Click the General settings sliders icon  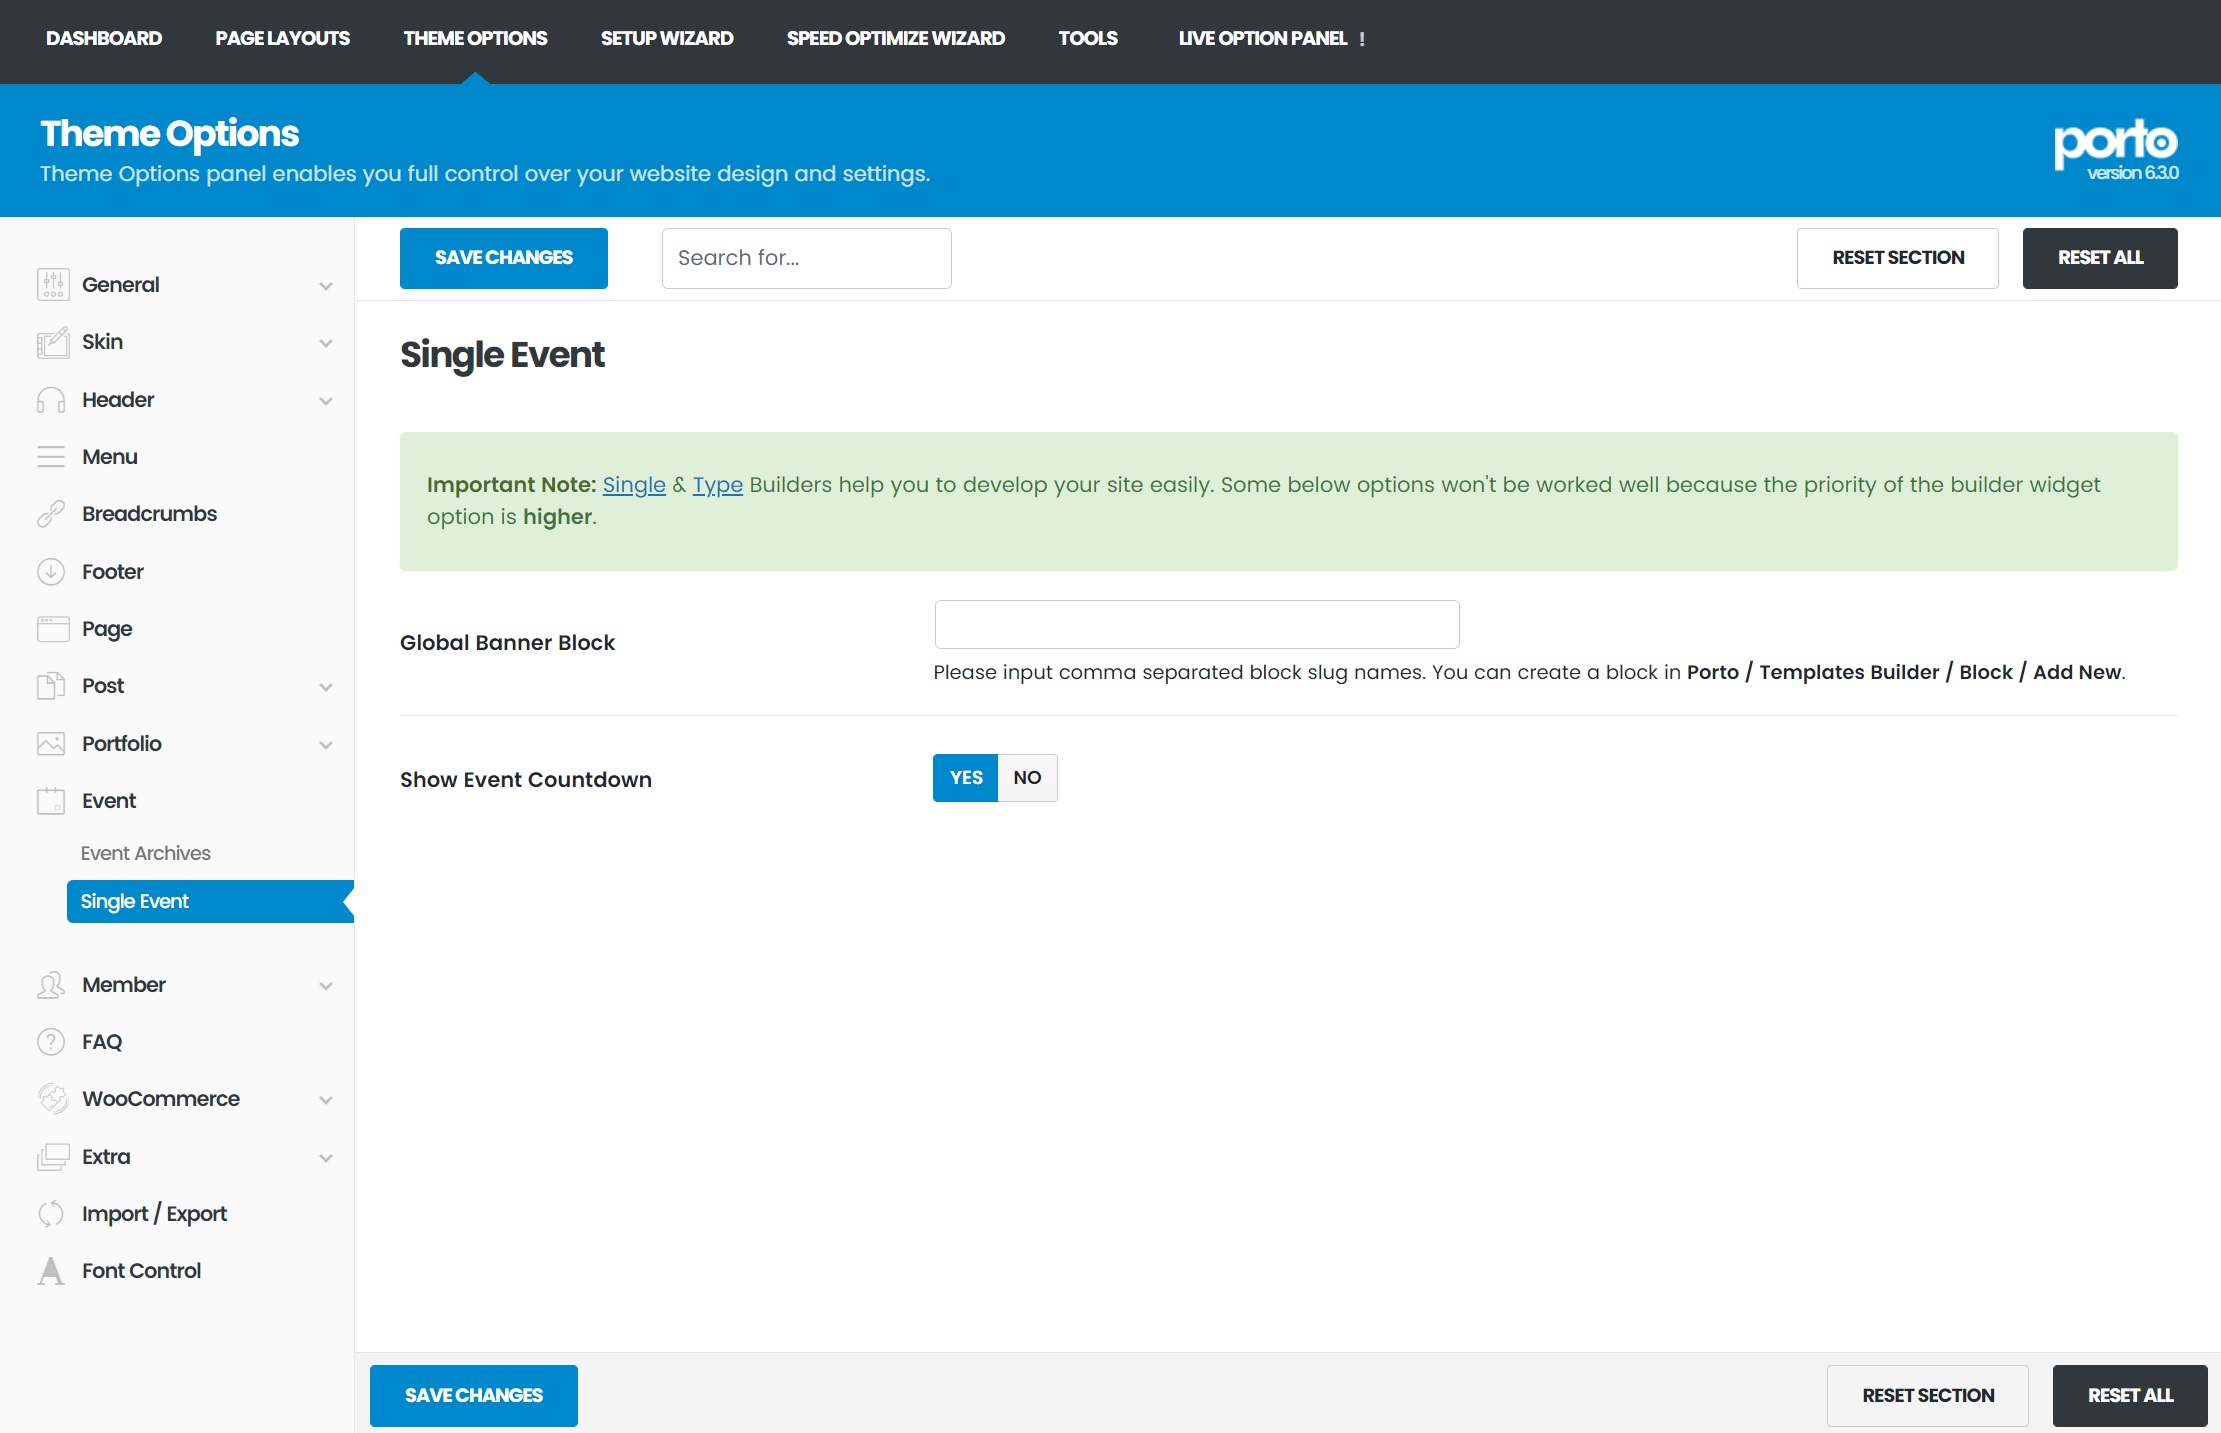[x=52, y=285]
